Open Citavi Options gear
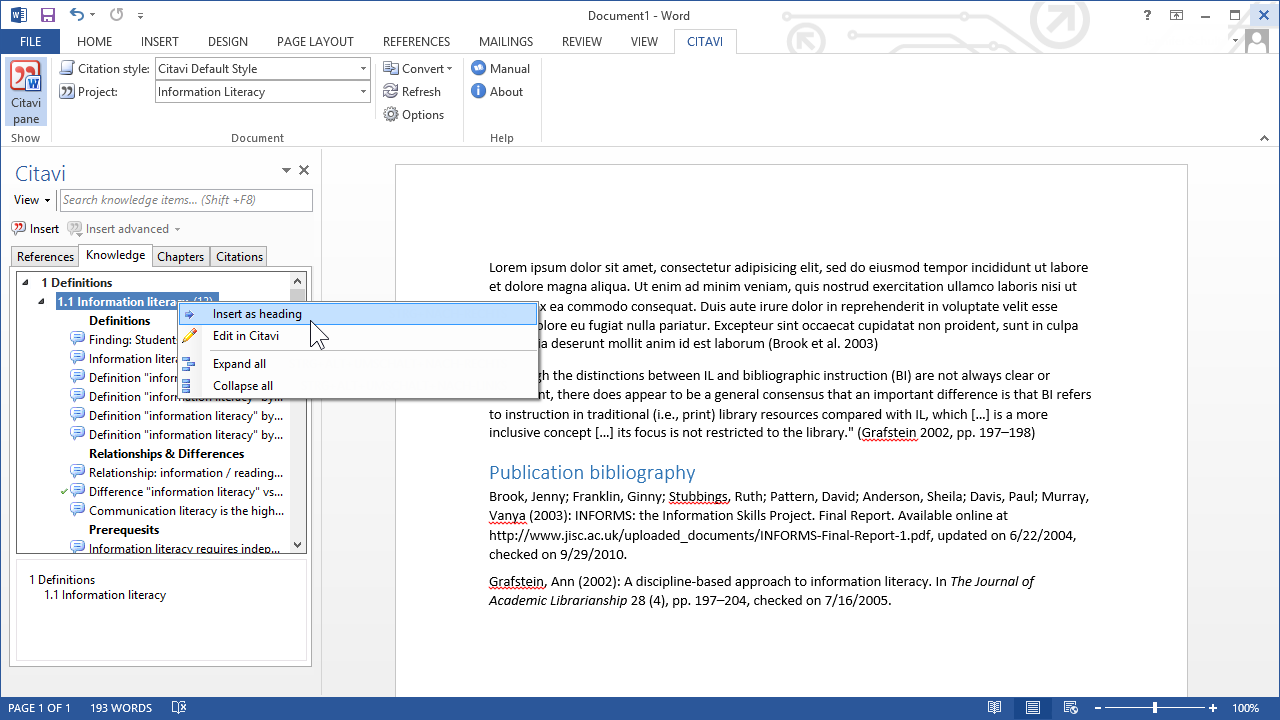Screen dimensions: 1280x720 click(414, 114)
